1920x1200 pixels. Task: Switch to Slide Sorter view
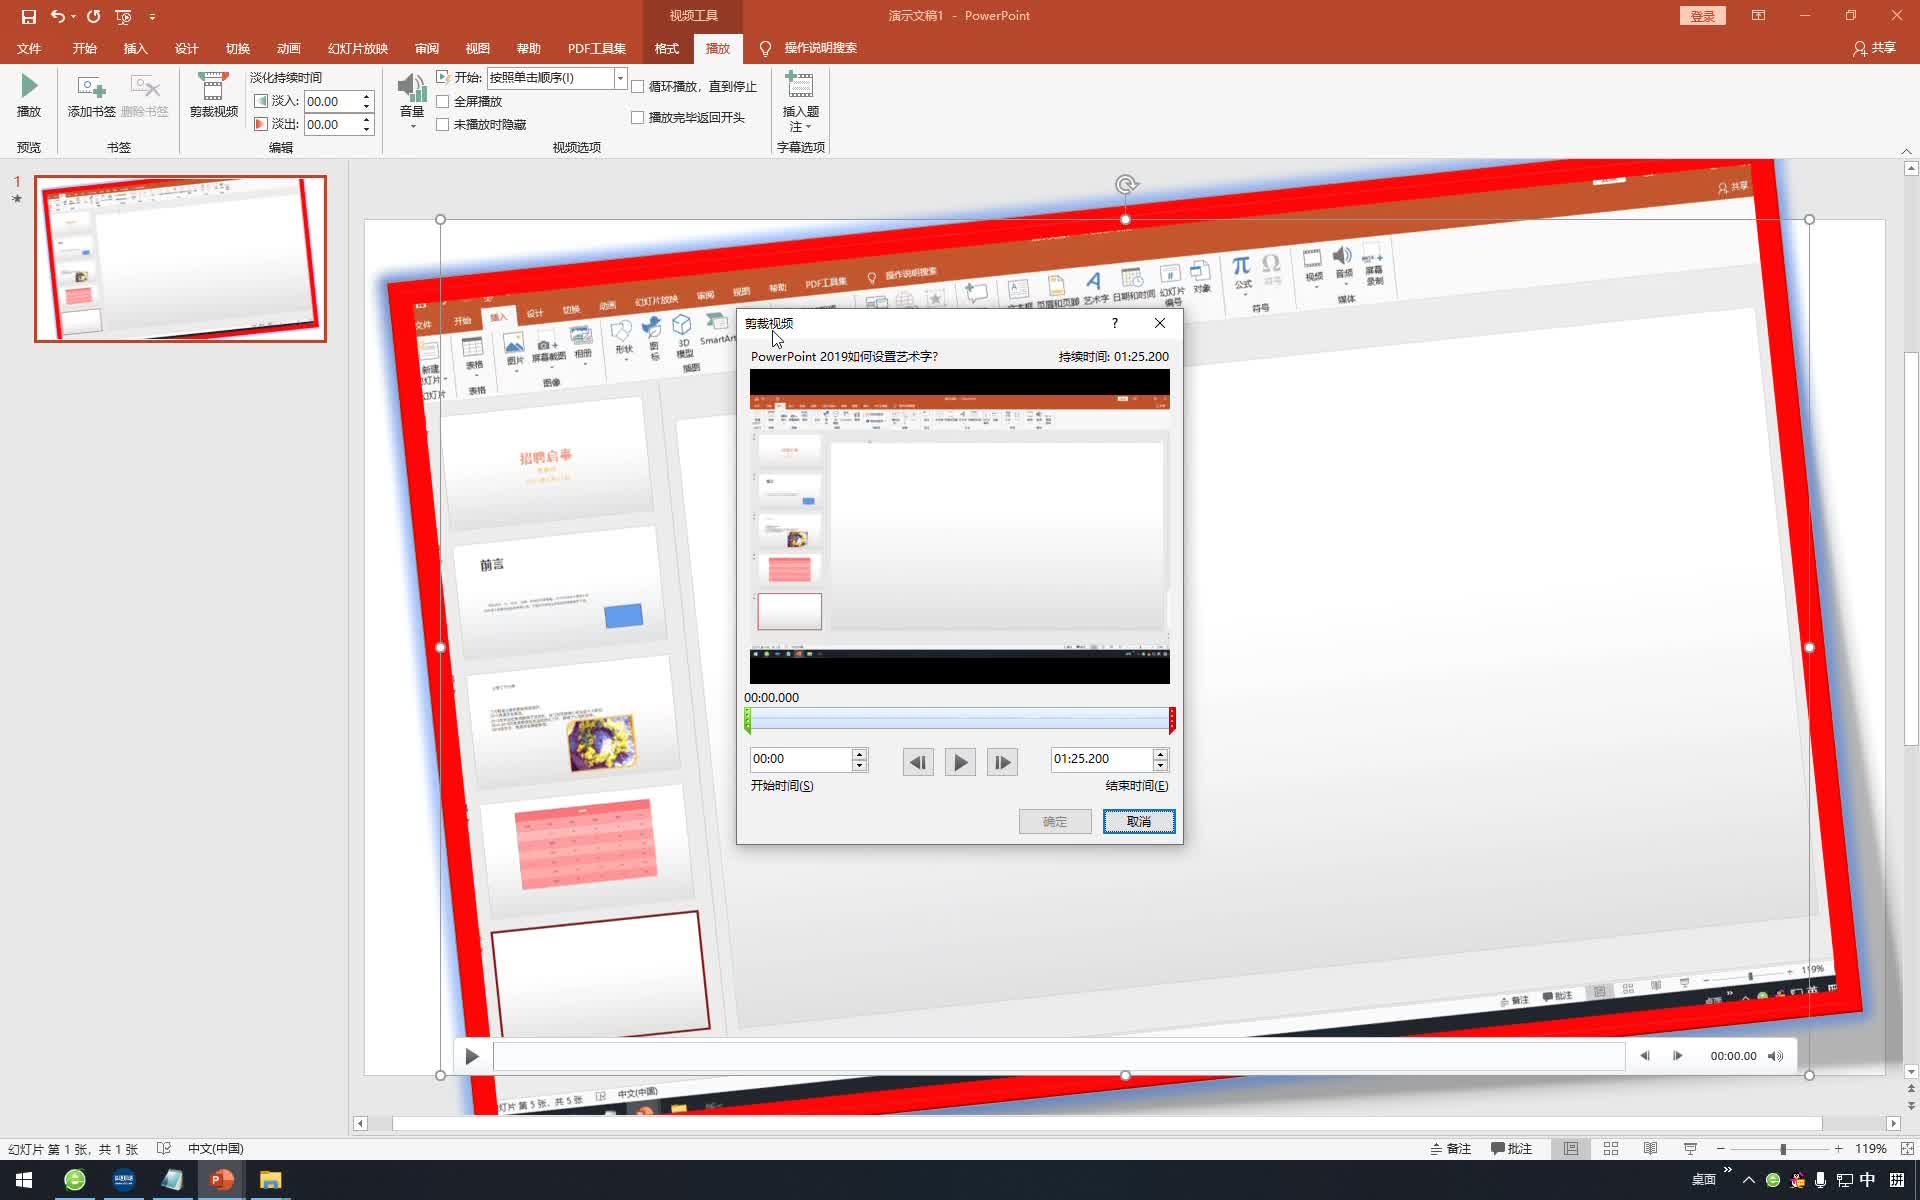click(x=1611, y=1149)
